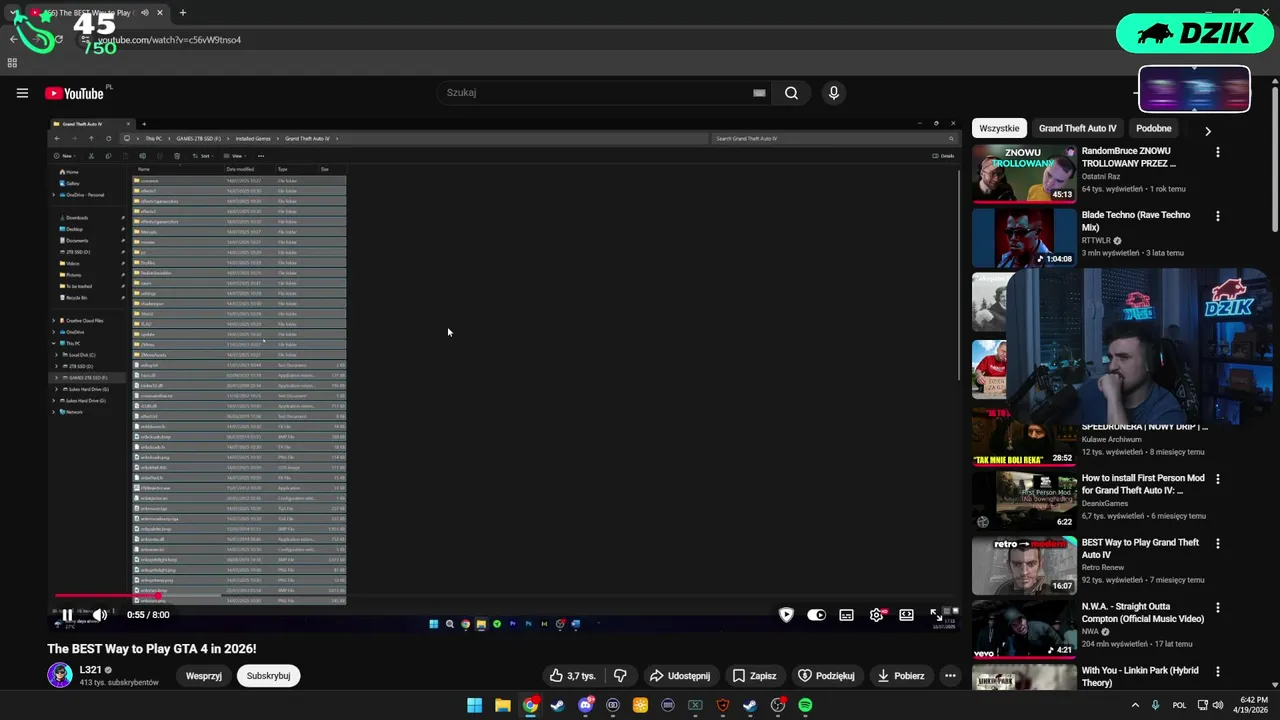Viewport: 1280px width, 720px height.
Task: Toggle subtitles captions button
Action: (x=846, y=615)
